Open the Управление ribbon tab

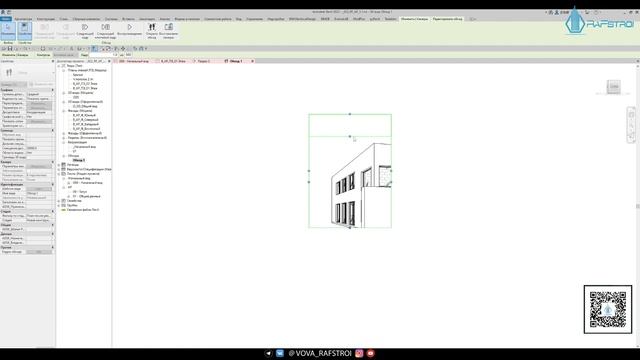[x=254, y=19]
